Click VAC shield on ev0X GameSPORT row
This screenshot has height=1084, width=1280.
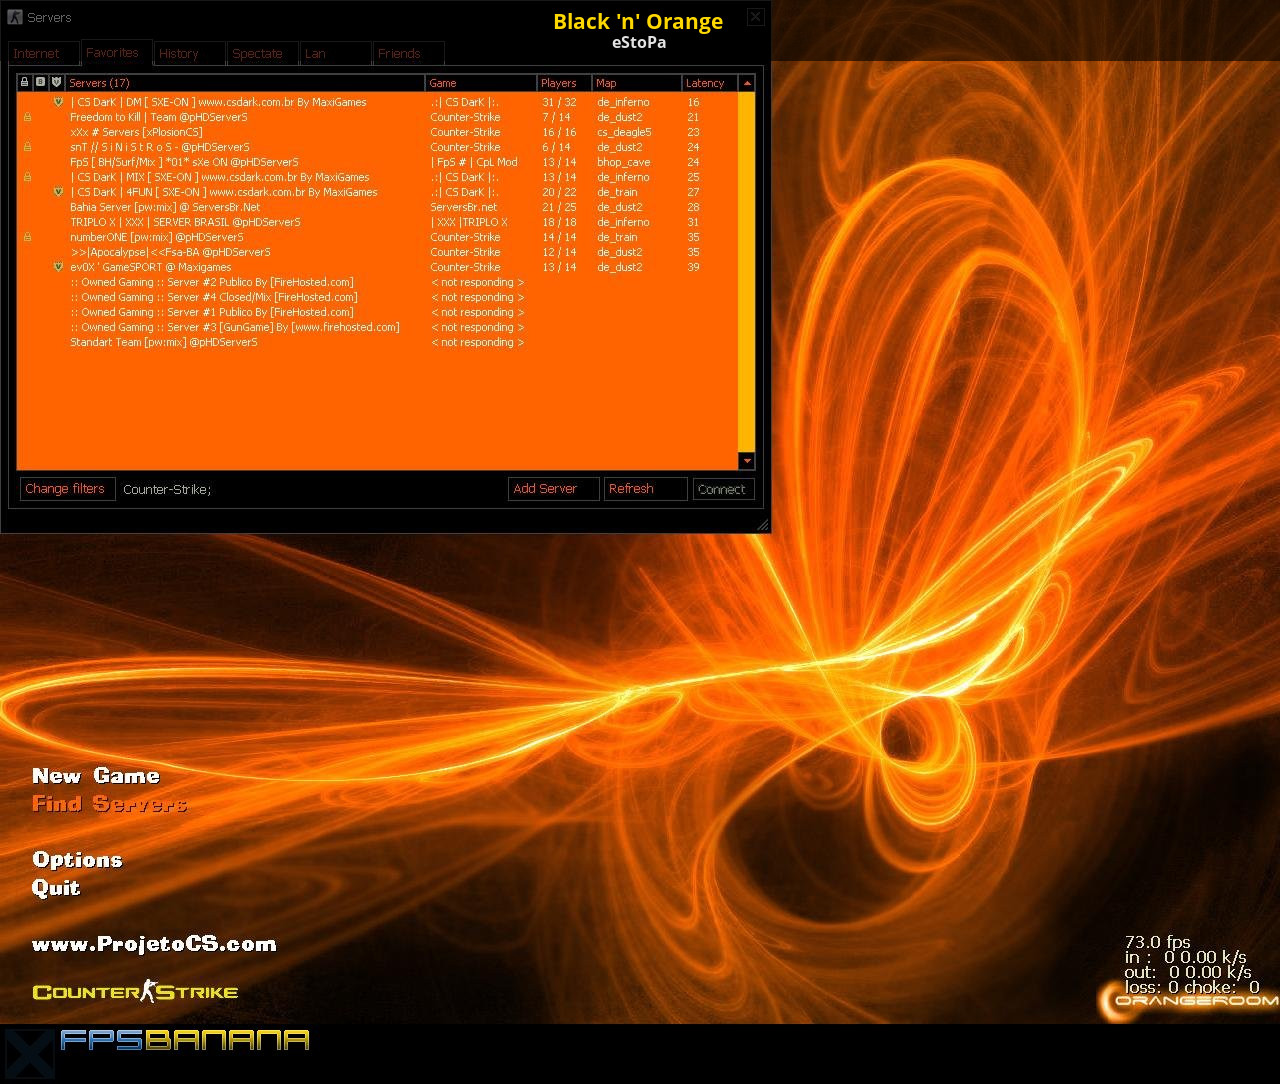tap(58, 267)
